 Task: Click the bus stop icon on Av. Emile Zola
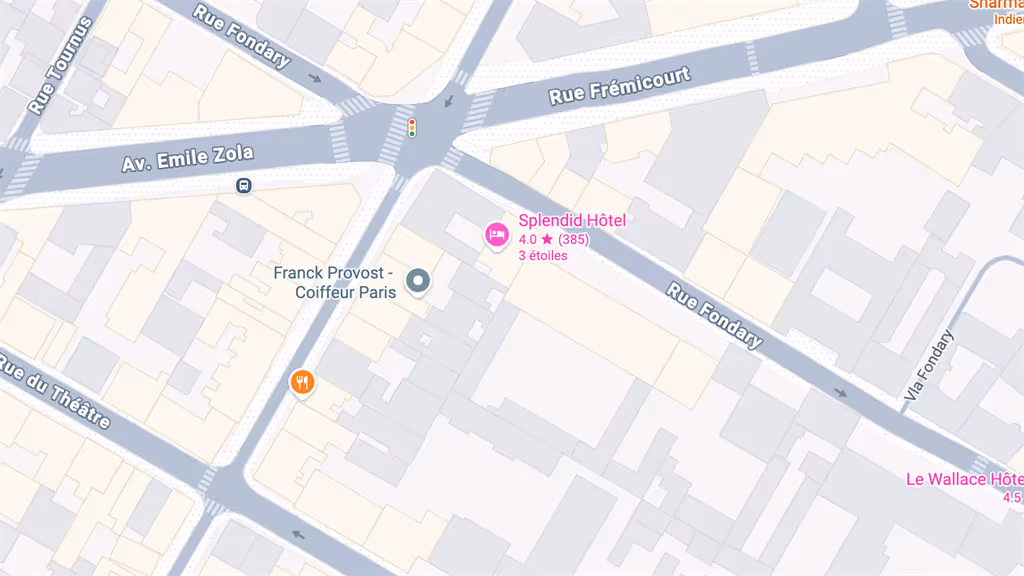pyautogui.click(x=244, y=186)
